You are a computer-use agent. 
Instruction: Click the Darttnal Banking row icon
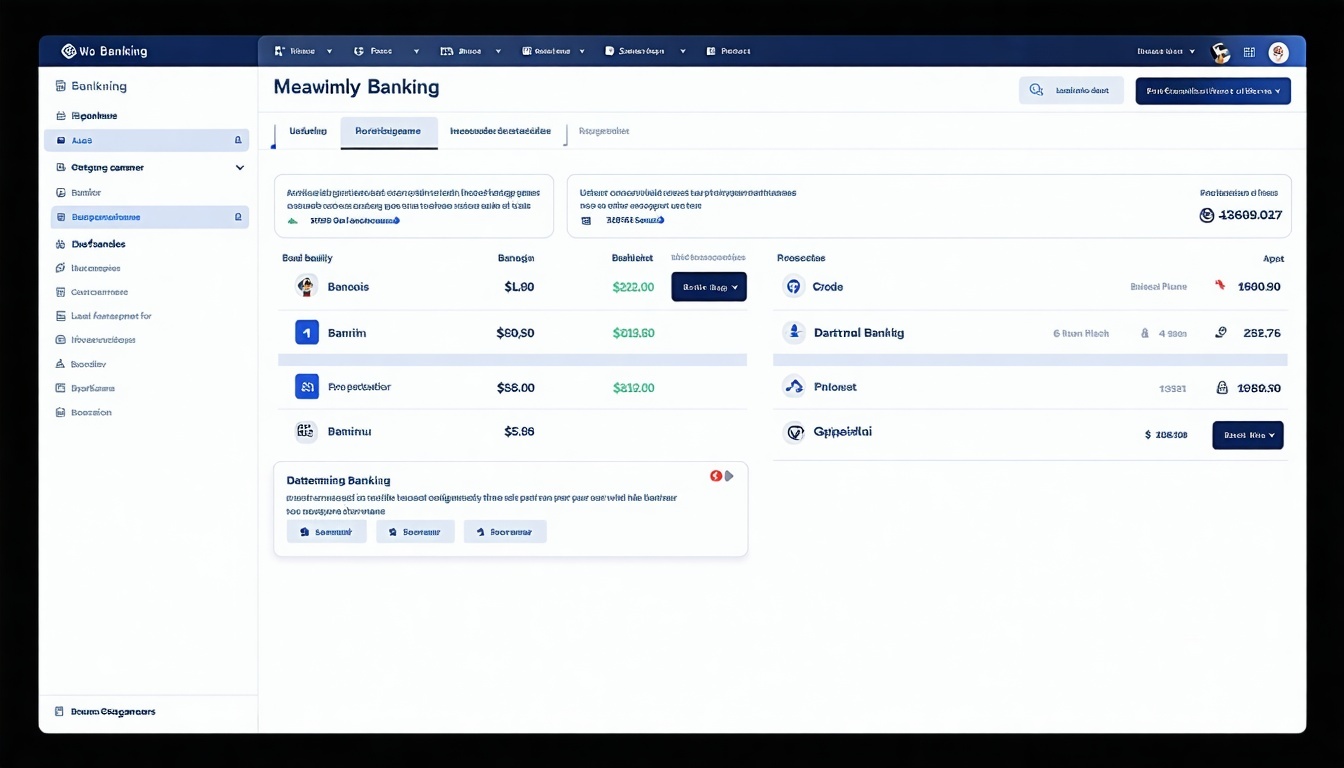coord(793,333)
